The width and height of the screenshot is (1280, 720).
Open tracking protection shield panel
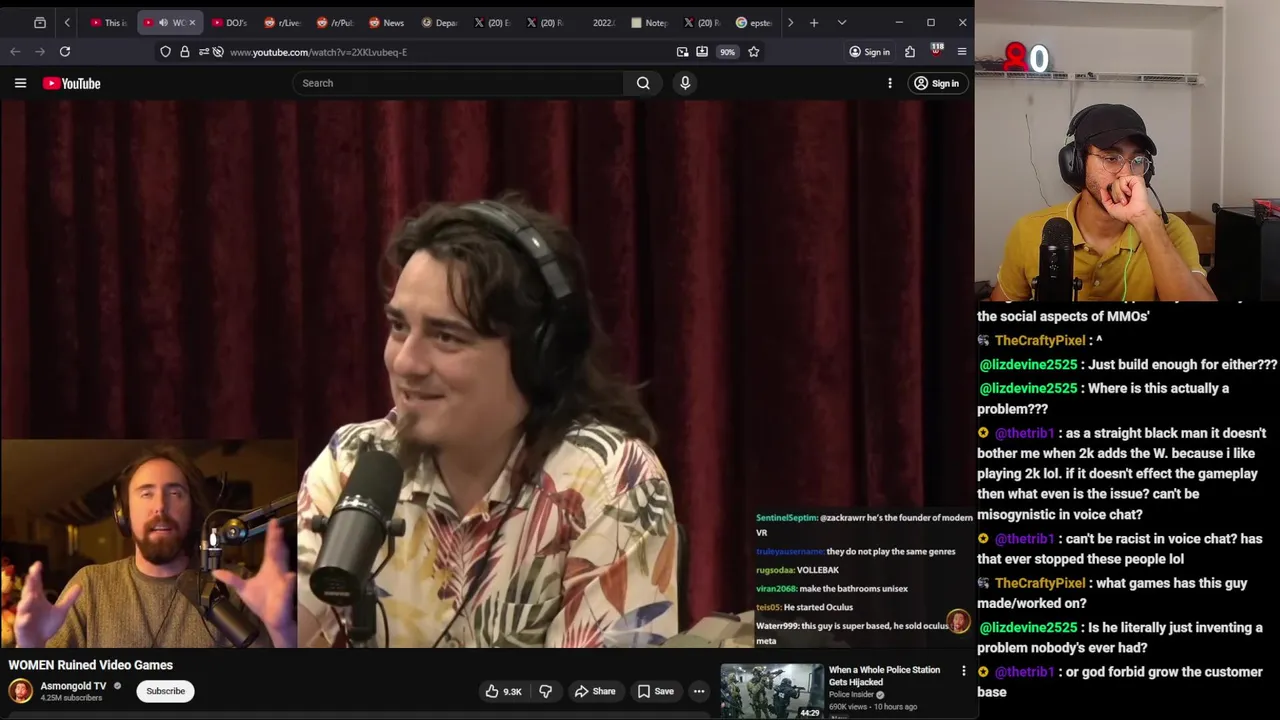point(166,52)
